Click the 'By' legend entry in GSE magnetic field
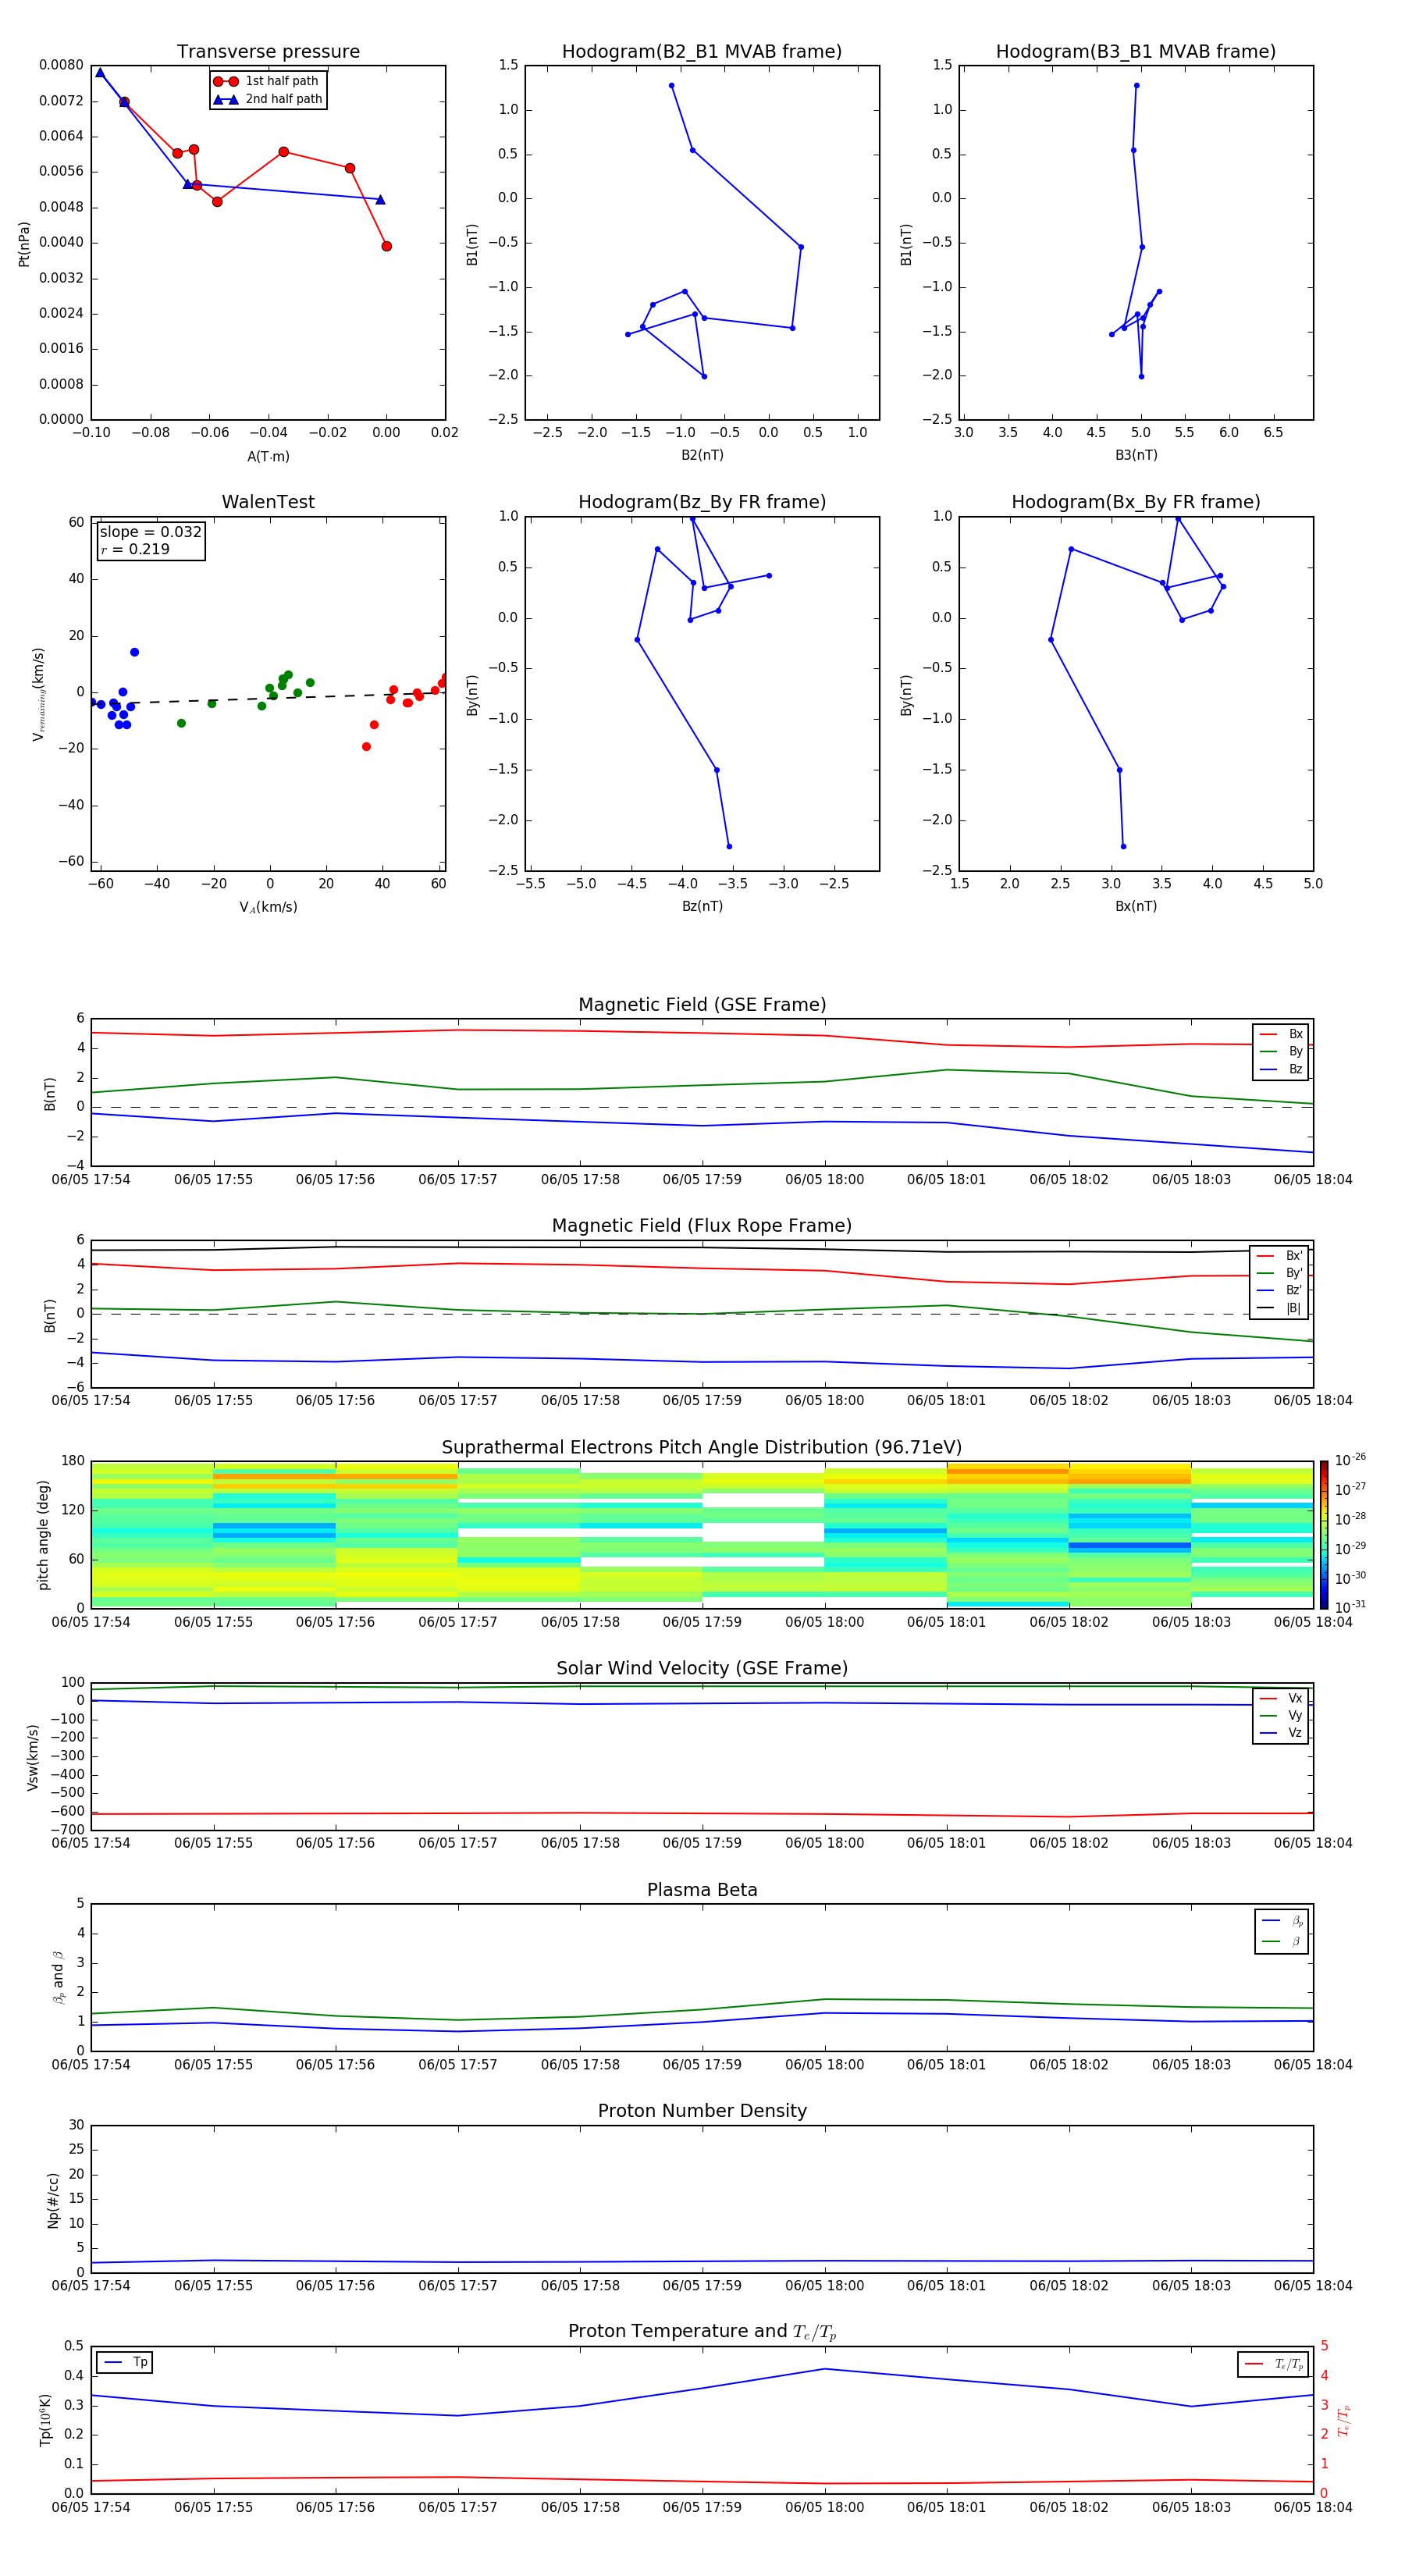This screenshot has height=2576, width=1405. coord(1281,1051)
